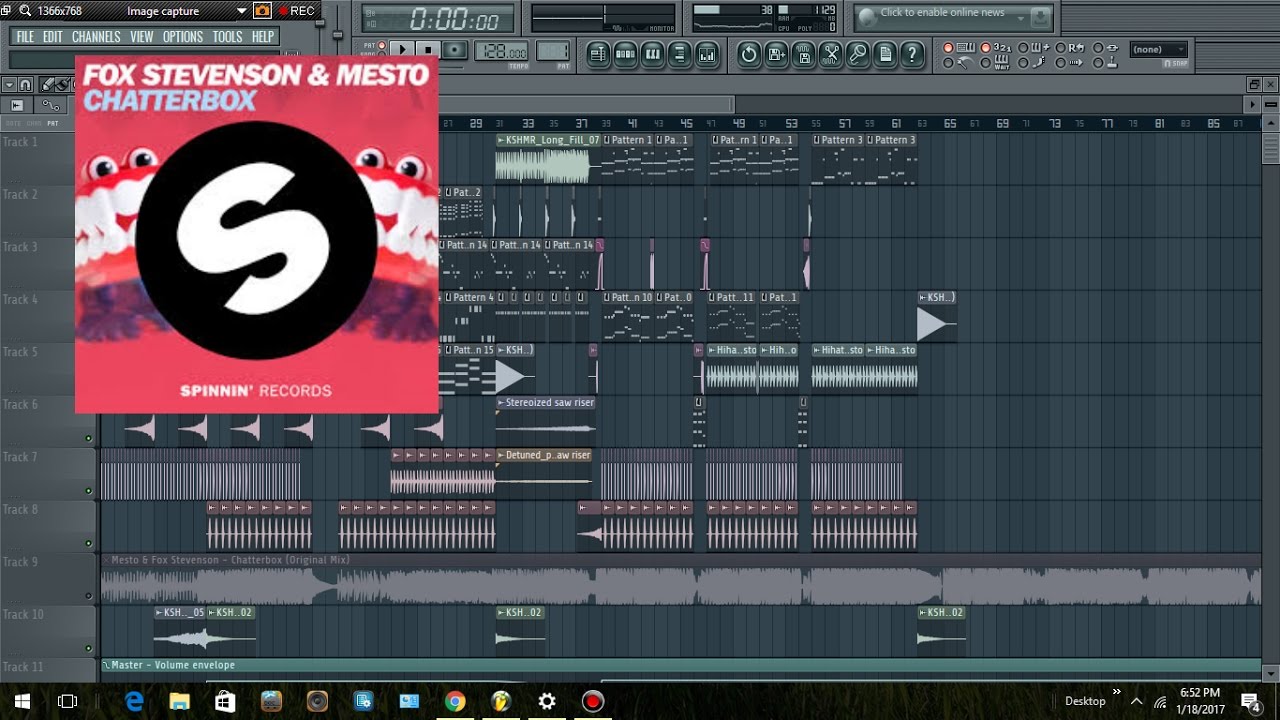
Task: Toggle Track 6 mute switch
Action: coord(88,438)
